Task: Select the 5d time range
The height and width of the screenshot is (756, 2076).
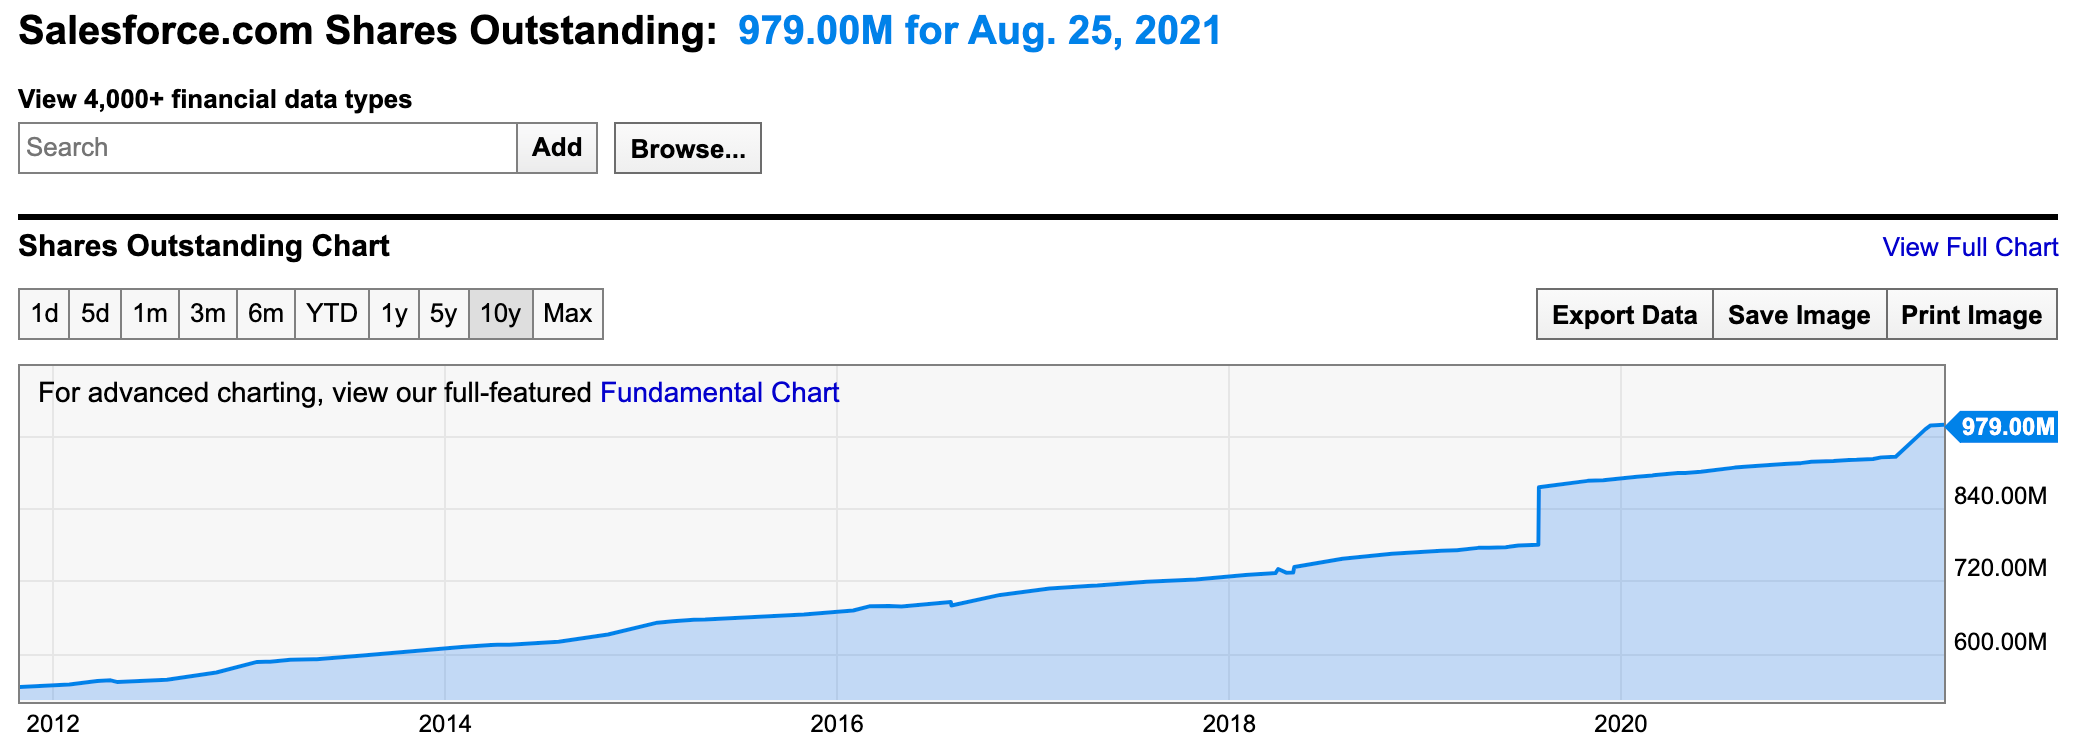Action: click(x=95, y=314)
